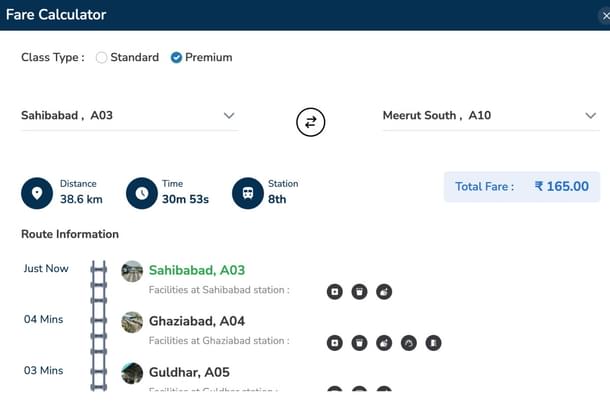Click first facility icon at Ghaziabad station

pos(335,343)
